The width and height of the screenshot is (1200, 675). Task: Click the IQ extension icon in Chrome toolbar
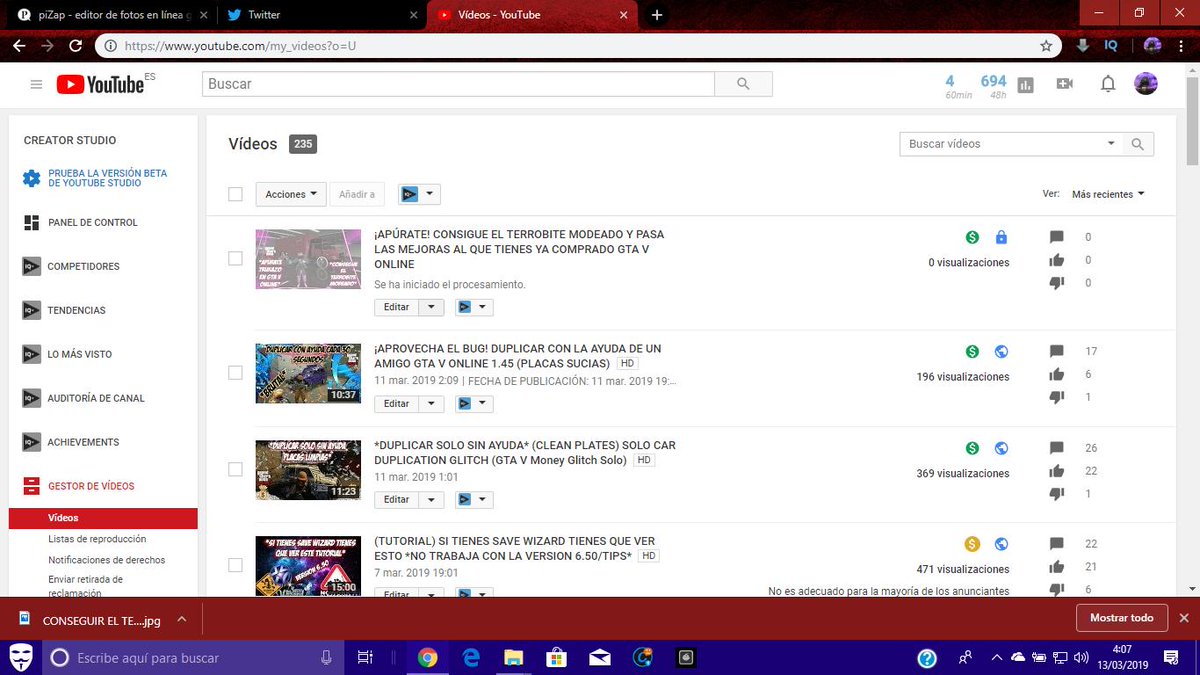coord(1111,45)
